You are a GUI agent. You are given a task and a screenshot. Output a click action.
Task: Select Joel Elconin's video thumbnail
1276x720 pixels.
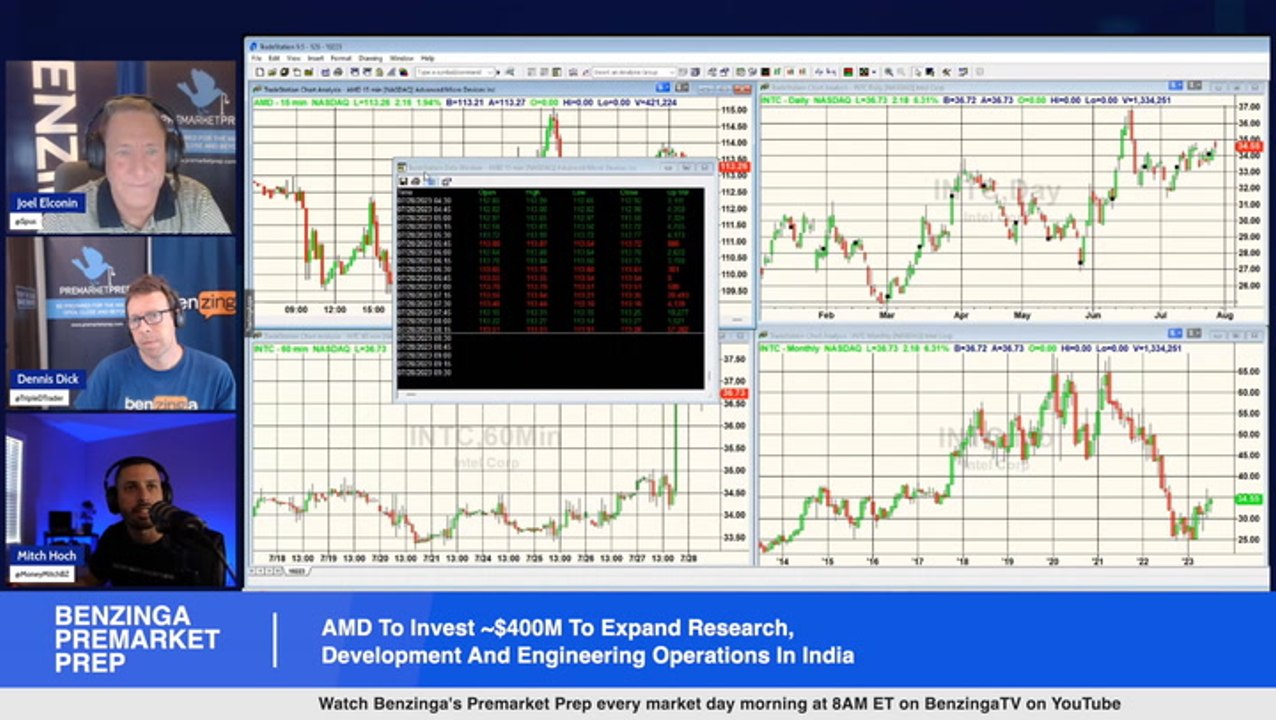coord(121,147)
